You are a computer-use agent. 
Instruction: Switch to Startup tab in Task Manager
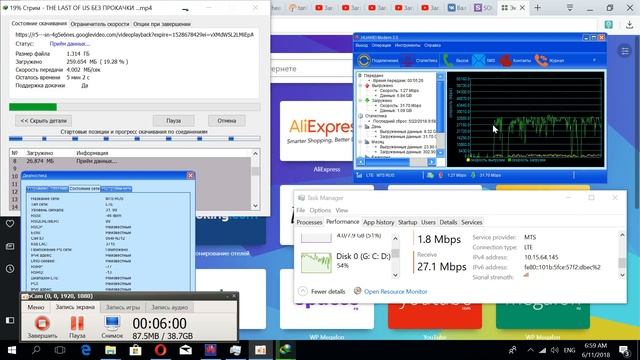pos(407,222)
